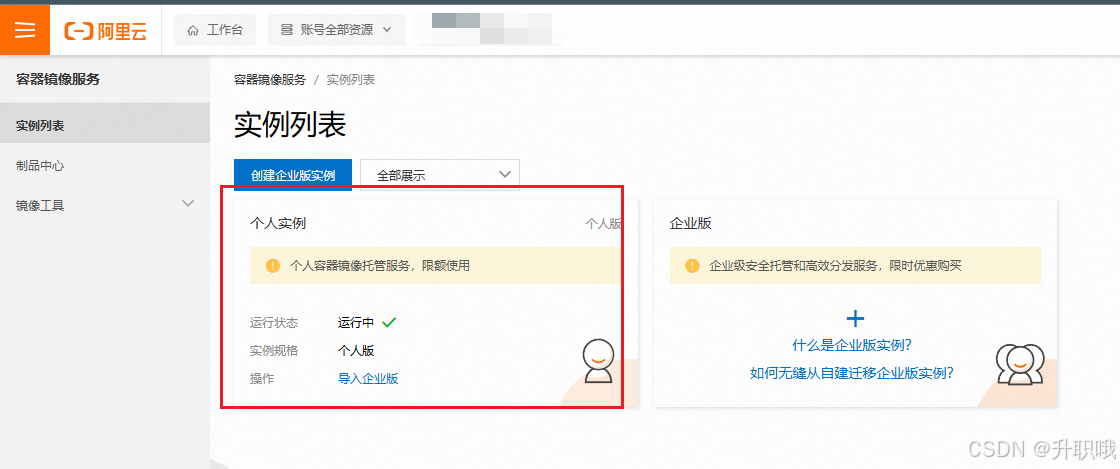Image resolution: width=1120 pixels, height=469 pixels.
Task: Click the home icon in 工作台 button
Action: (x=193, y=30)
